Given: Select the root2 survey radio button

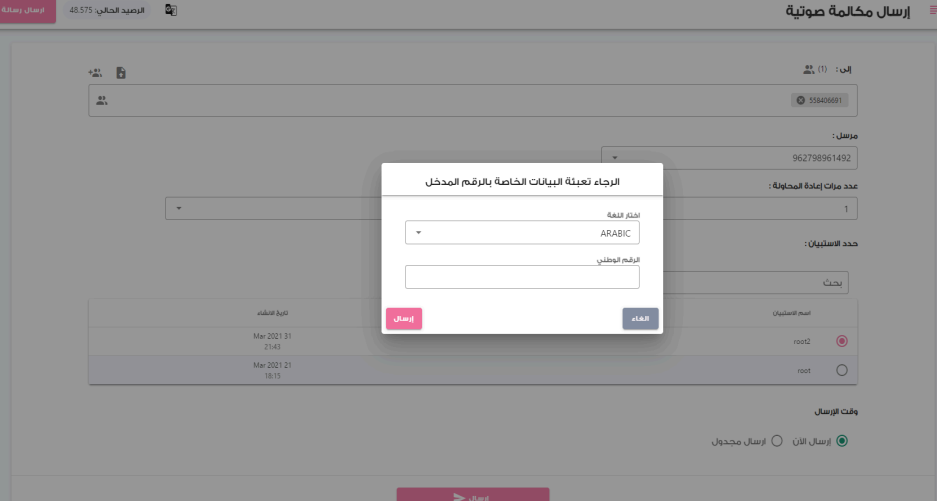Looking at the screenshot, I should pyautogui.click(x=841, y=341).
